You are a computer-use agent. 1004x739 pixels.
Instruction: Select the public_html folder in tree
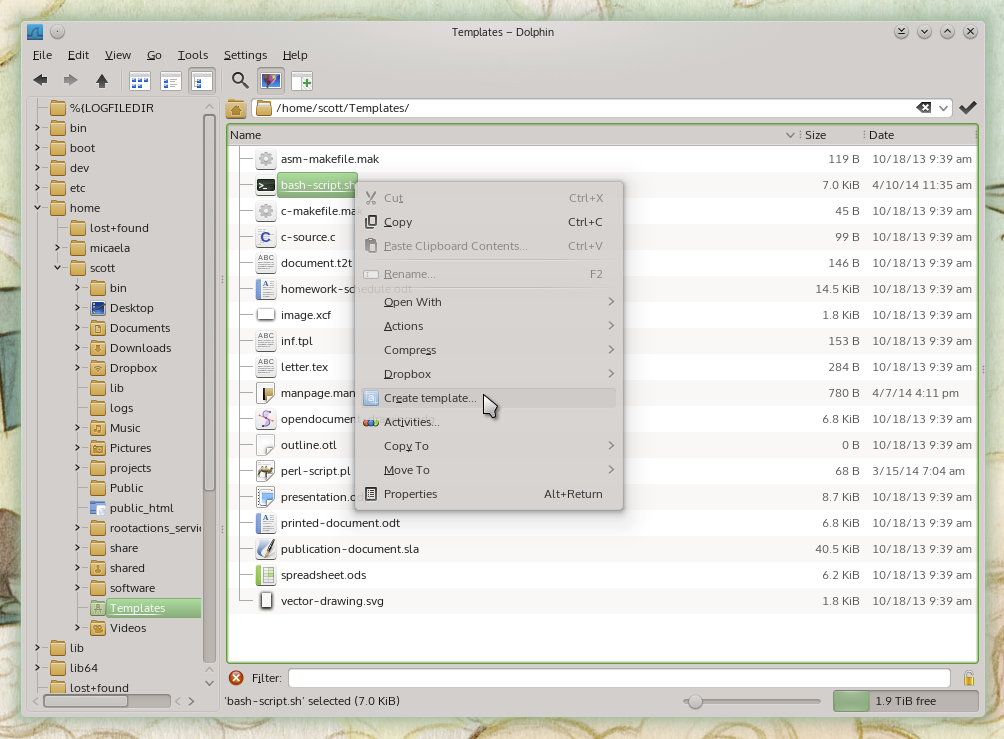pos(133,508)
